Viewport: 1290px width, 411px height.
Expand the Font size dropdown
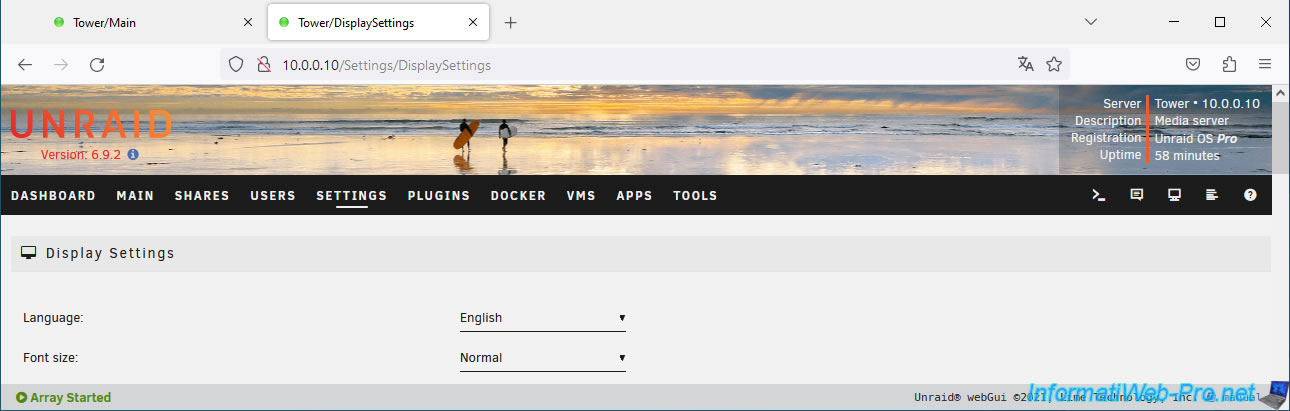542,358
